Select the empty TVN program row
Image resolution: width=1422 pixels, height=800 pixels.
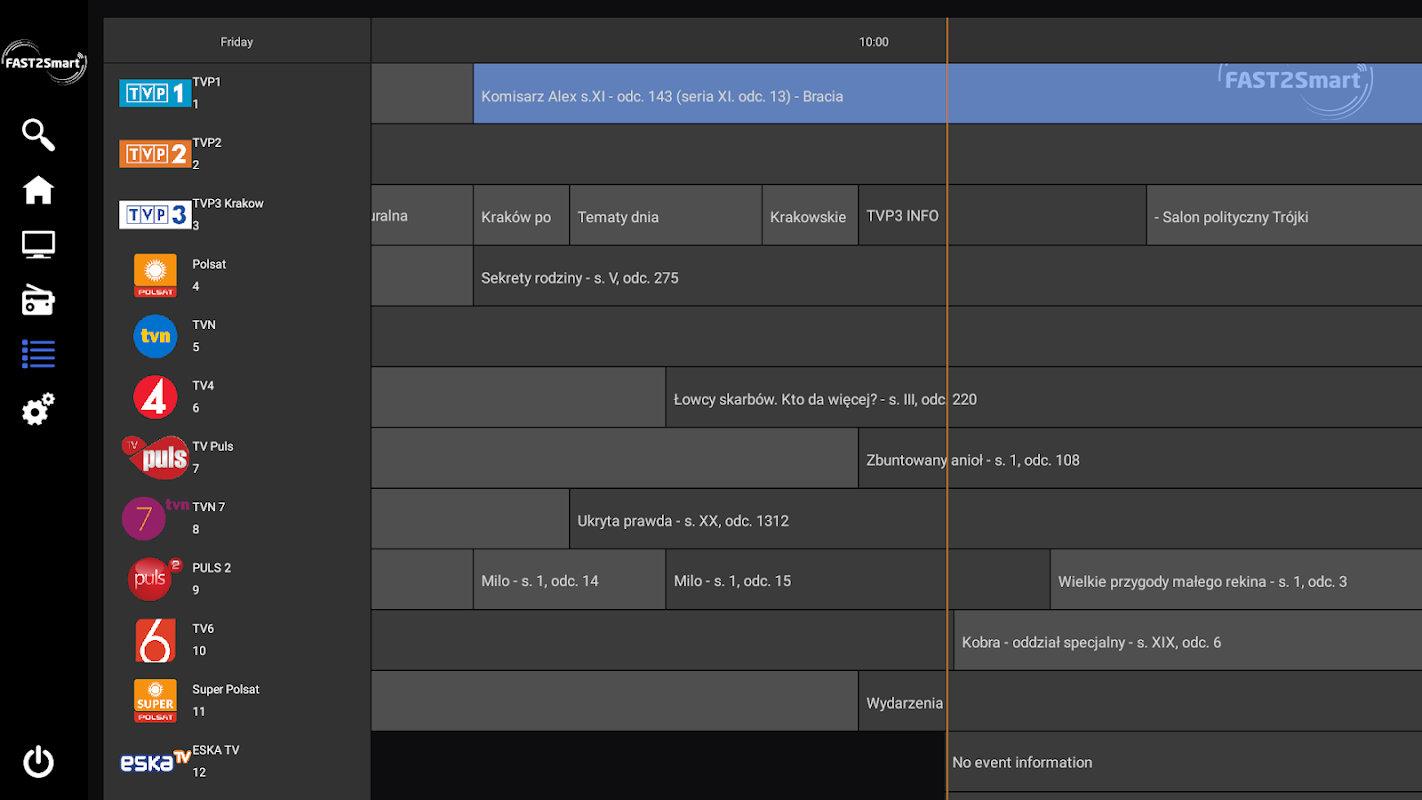point(896,336)
